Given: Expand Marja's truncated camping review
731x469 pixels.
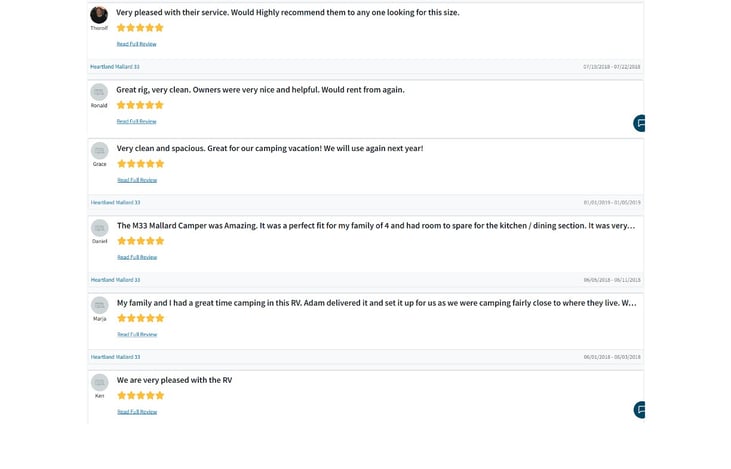Looking at the screenshot, I should coord(137,334).
